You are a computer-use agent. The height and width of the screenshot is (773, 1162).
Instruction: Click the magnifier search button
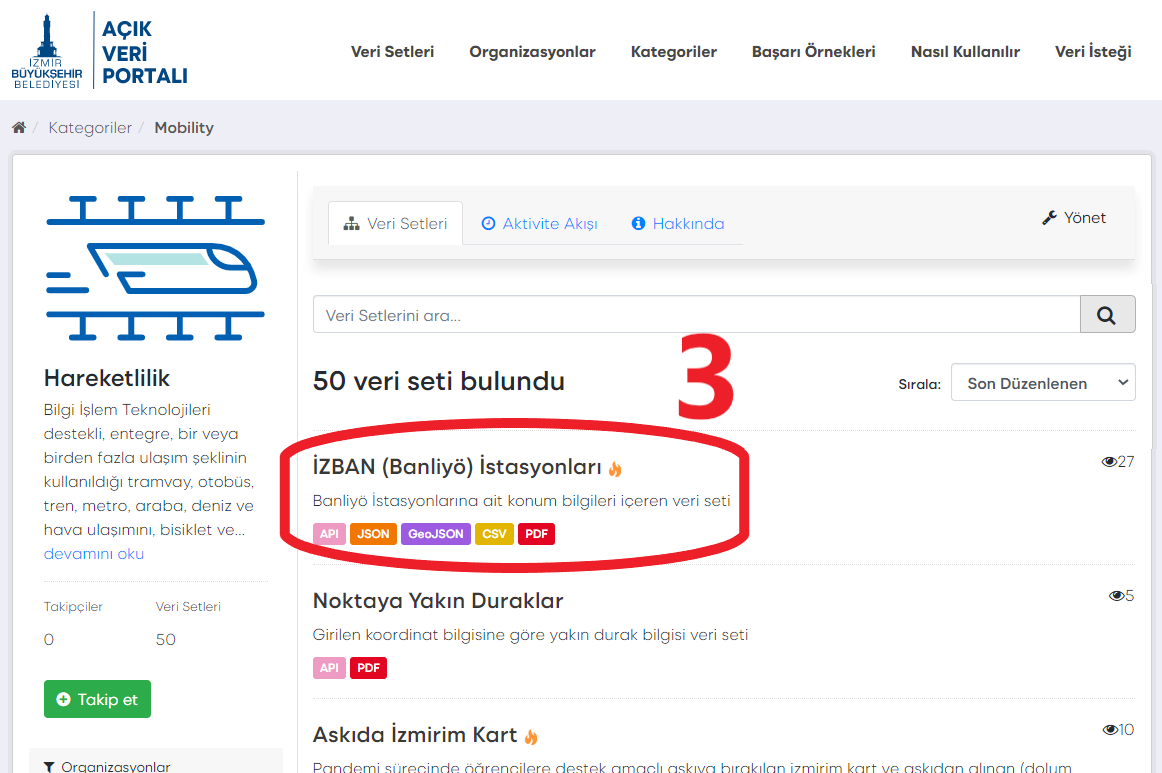[1107, 314]
